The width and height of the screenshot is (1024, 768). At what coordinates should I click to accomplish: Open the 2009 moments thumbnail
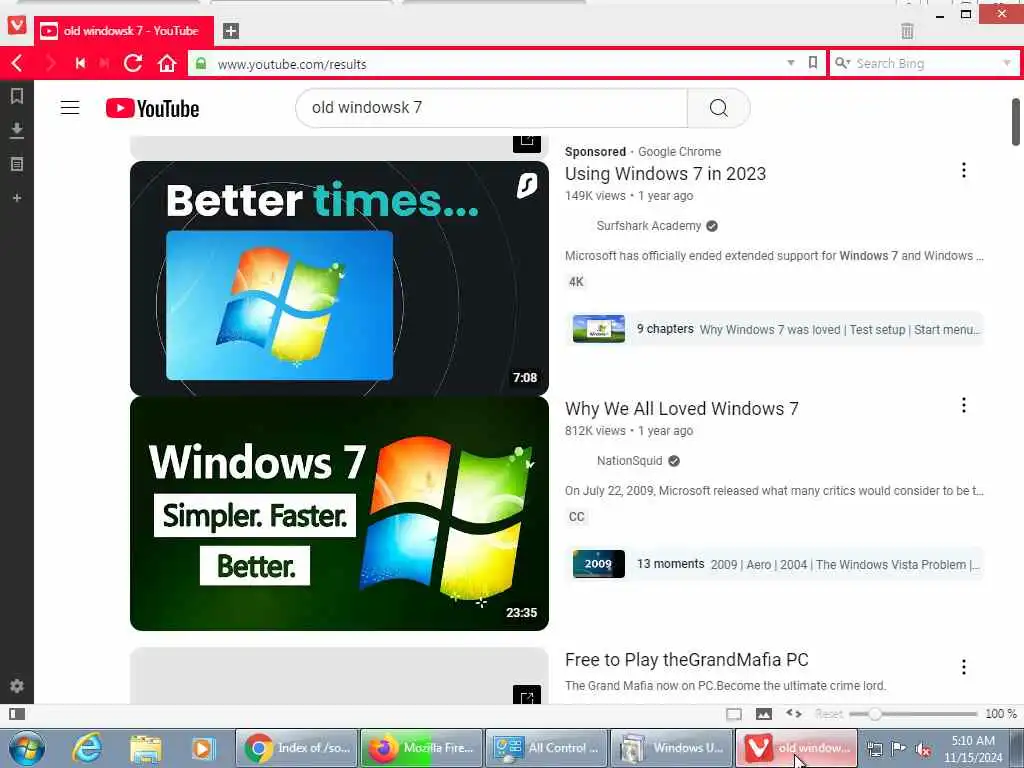598,564
